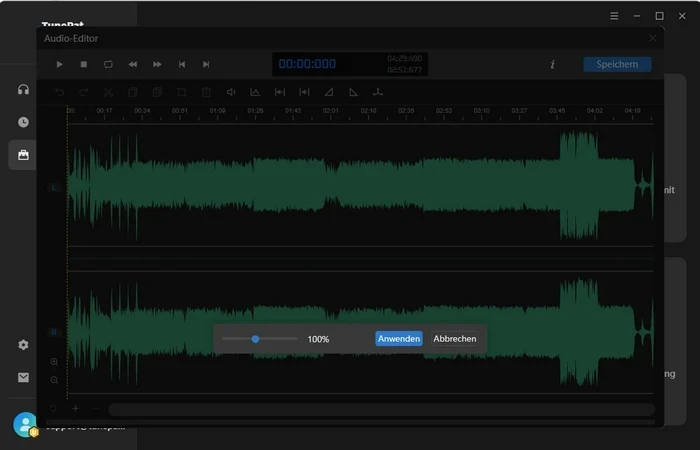Click the left channel waveform
Viewport: 700px width, 450px height.
pyautogui.click(x=360, y=185)
